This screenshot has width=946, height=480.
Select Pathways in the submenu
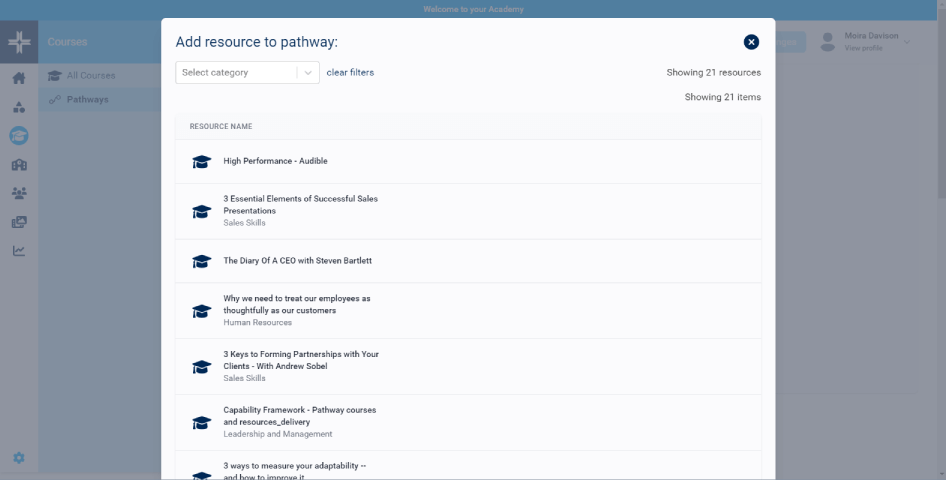coord(88,99)
